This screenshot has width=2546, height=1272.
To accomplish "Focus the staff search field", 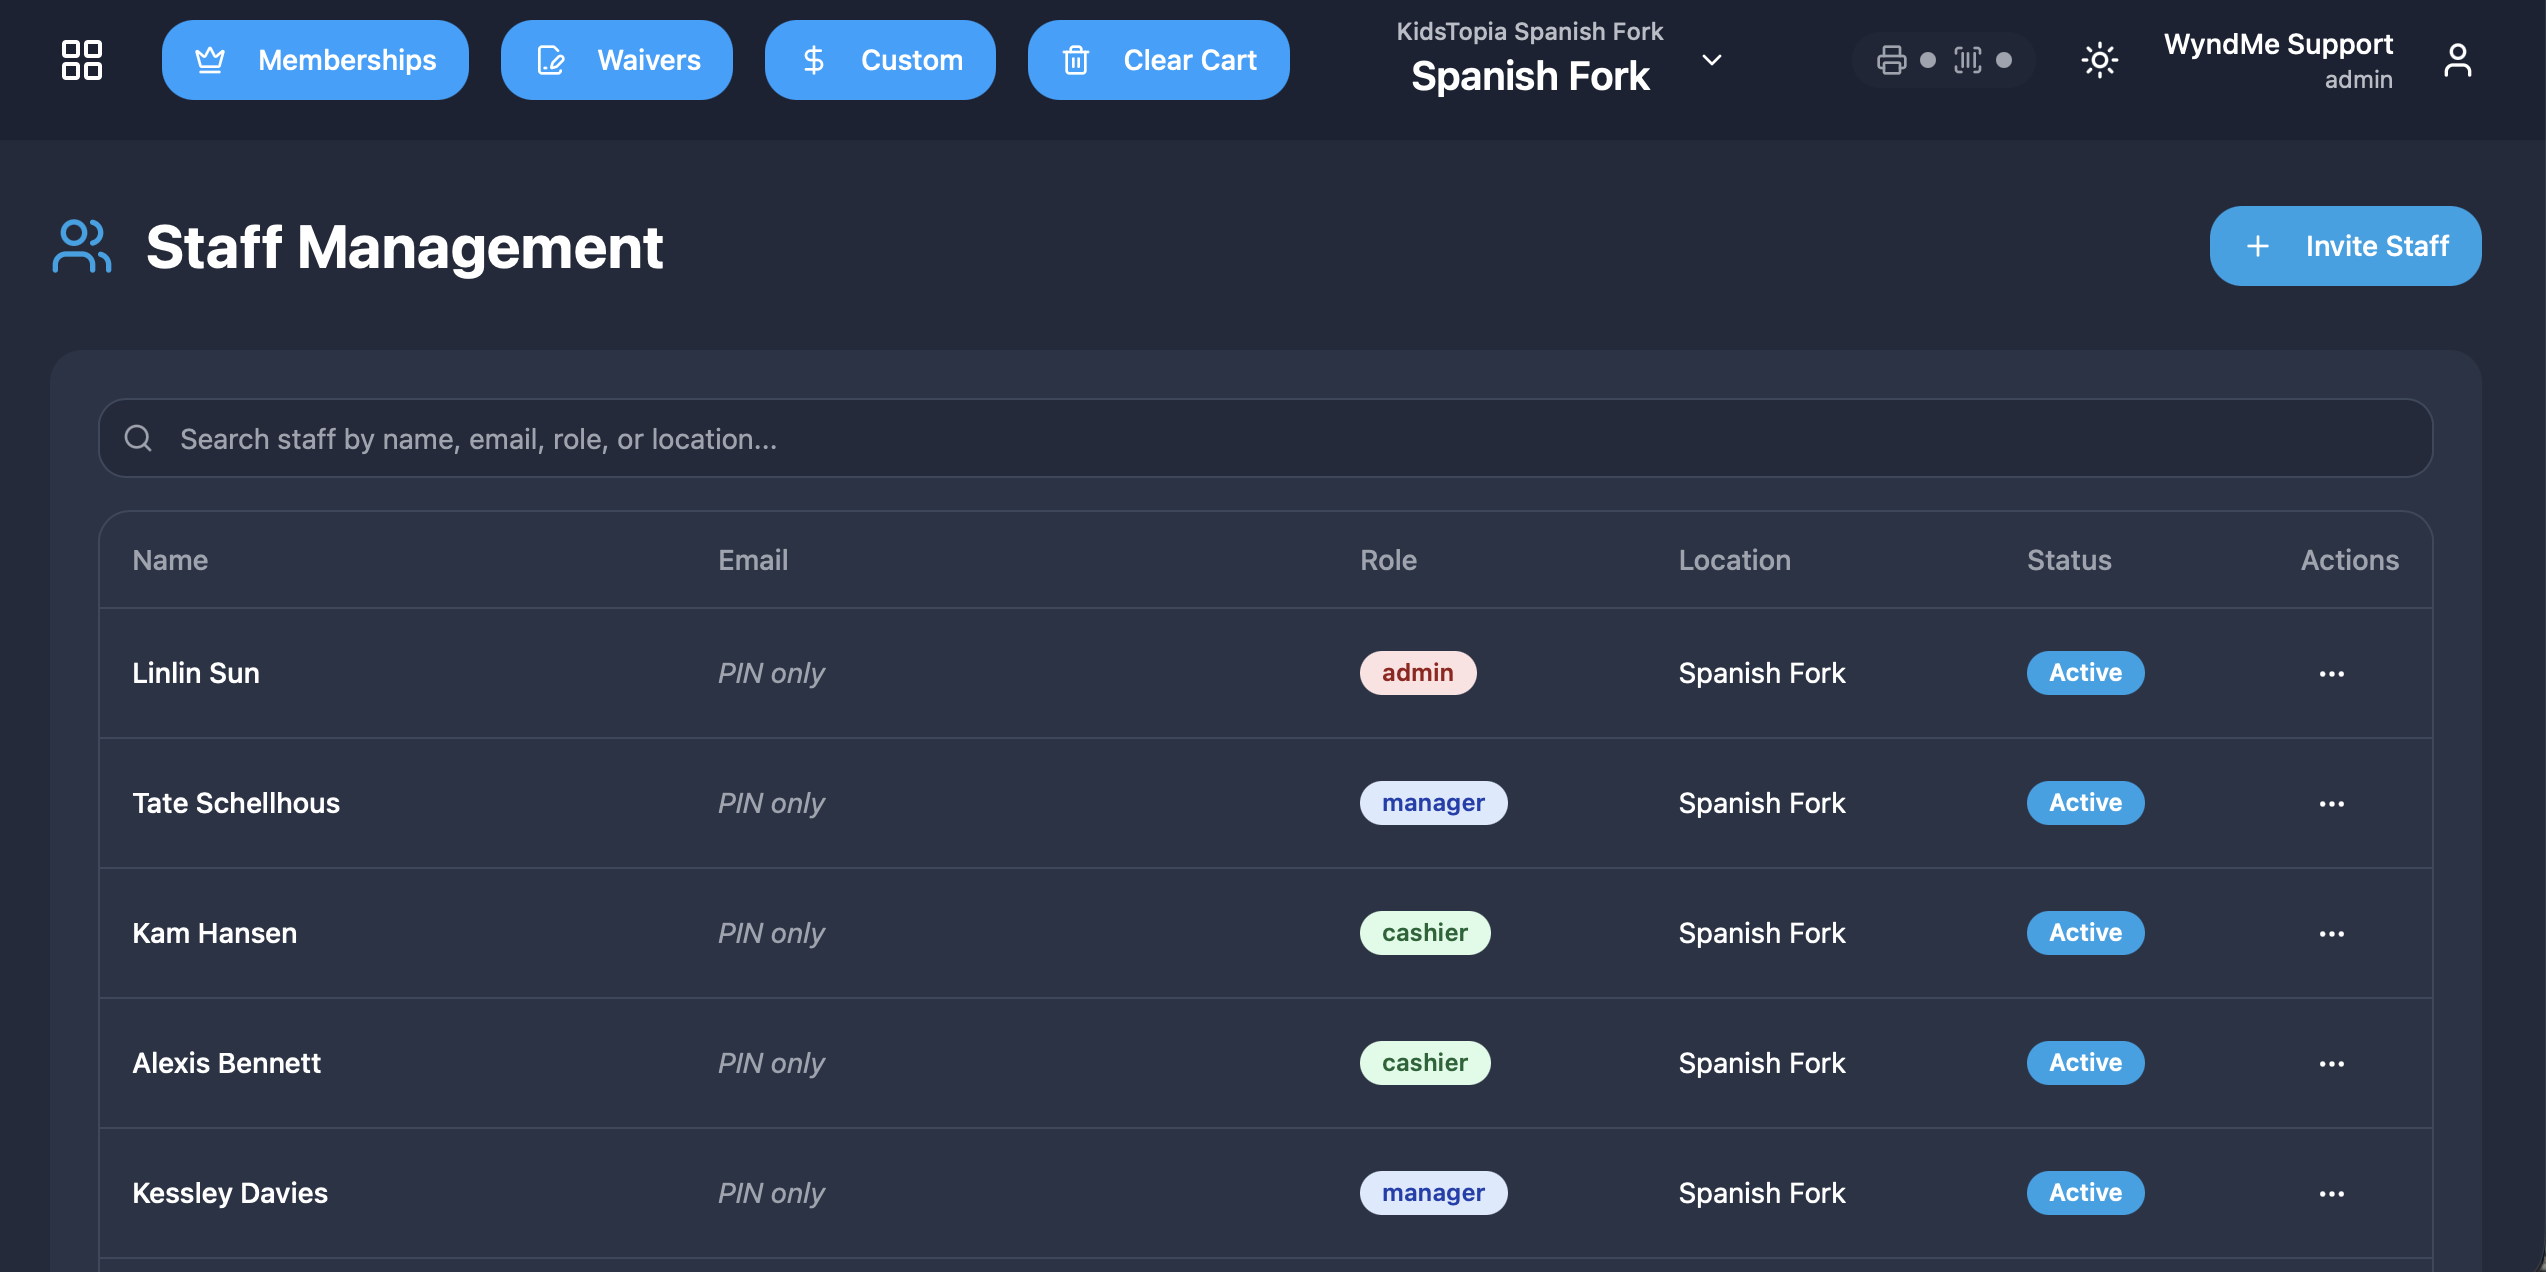I will pyautogui.click(x=1265, y=438).
